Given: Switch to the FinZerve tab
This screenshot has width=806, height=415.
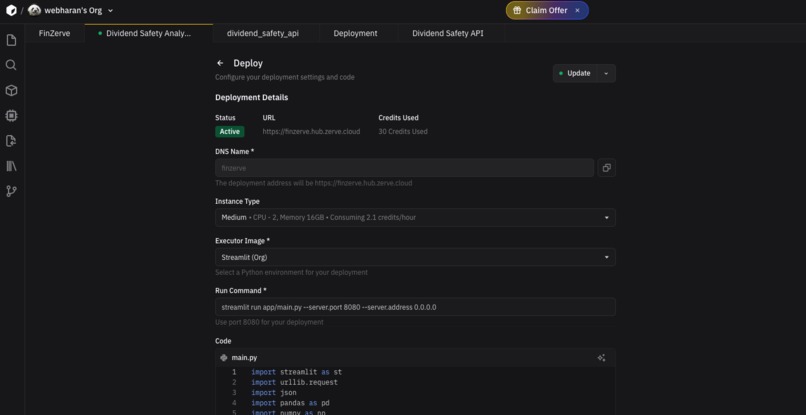Looking at the screenshot, I should [x=54, y=33].
